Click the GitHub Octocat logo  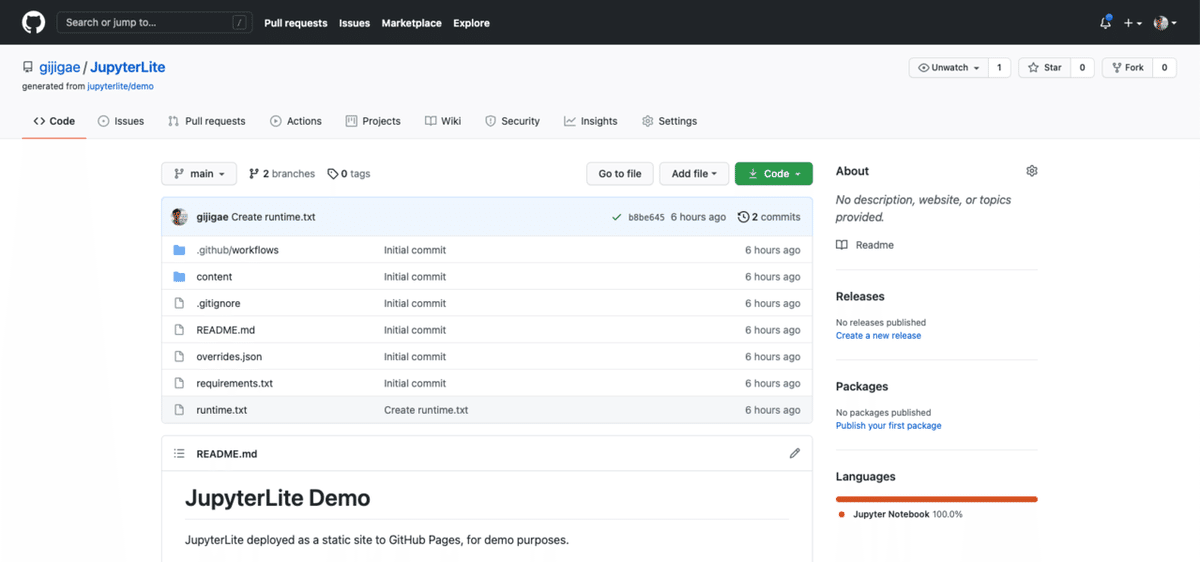33,22
